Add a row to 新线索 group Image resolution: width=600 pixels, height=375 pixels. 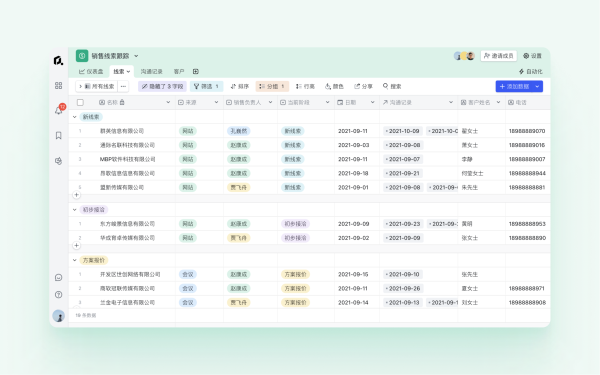point(77,195)
